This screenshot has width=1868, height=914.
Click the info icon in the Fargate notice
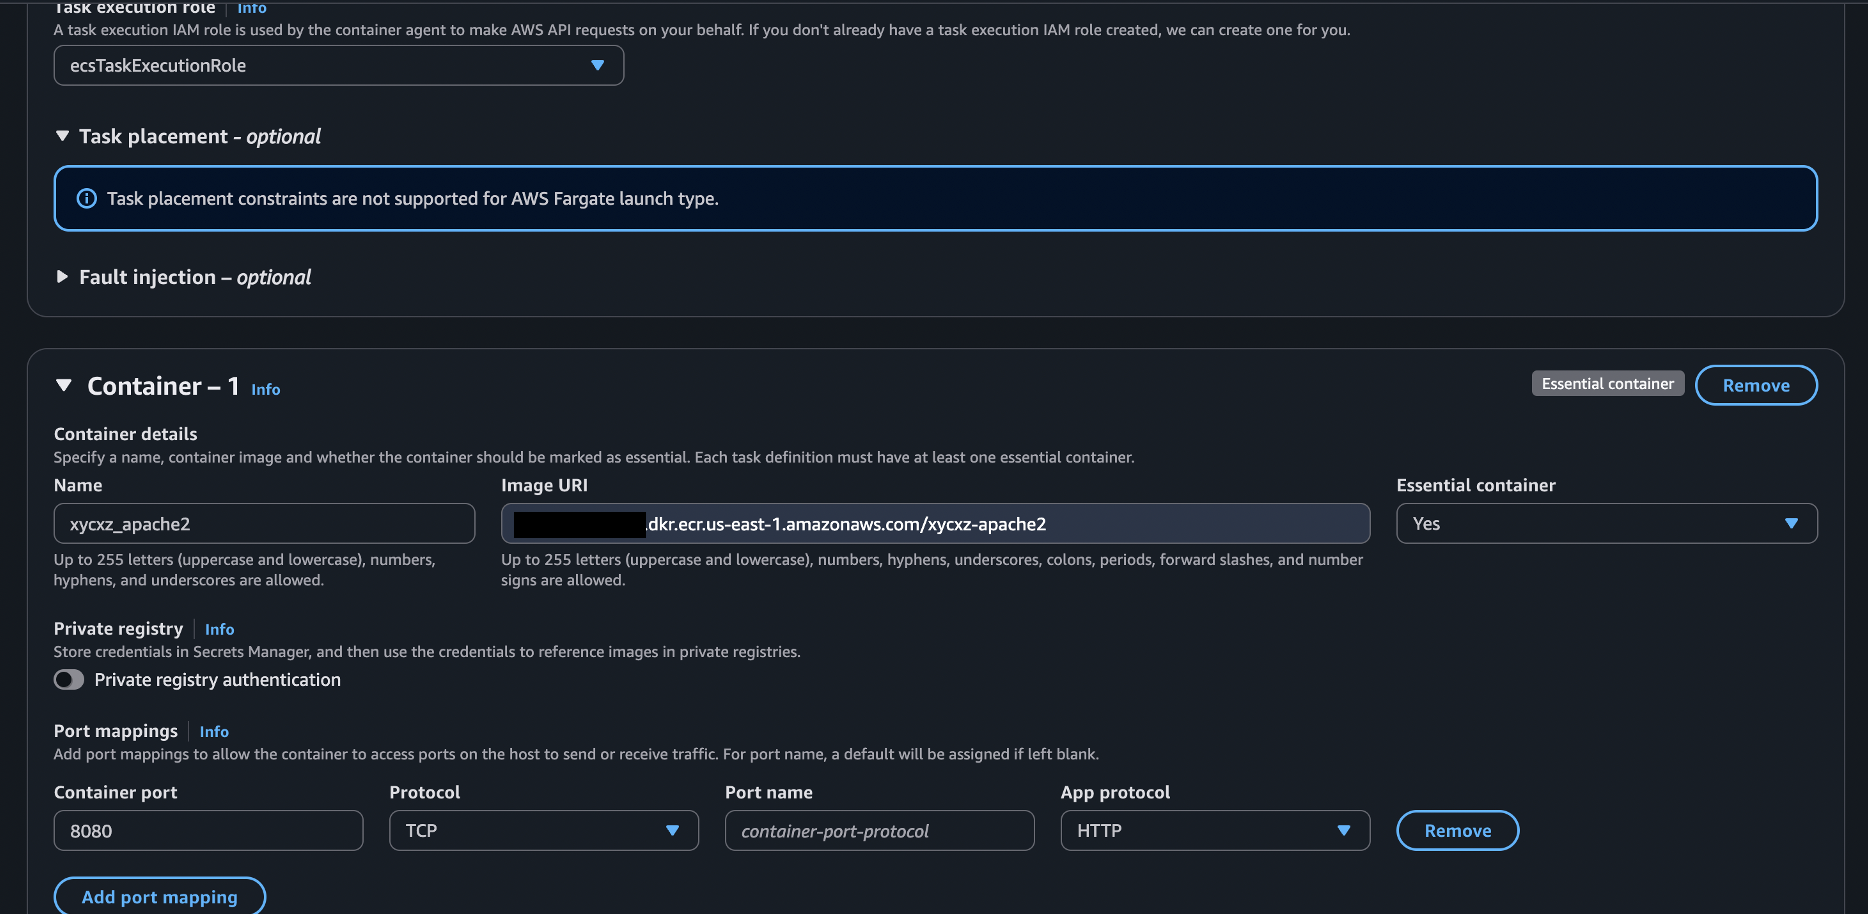87,198
